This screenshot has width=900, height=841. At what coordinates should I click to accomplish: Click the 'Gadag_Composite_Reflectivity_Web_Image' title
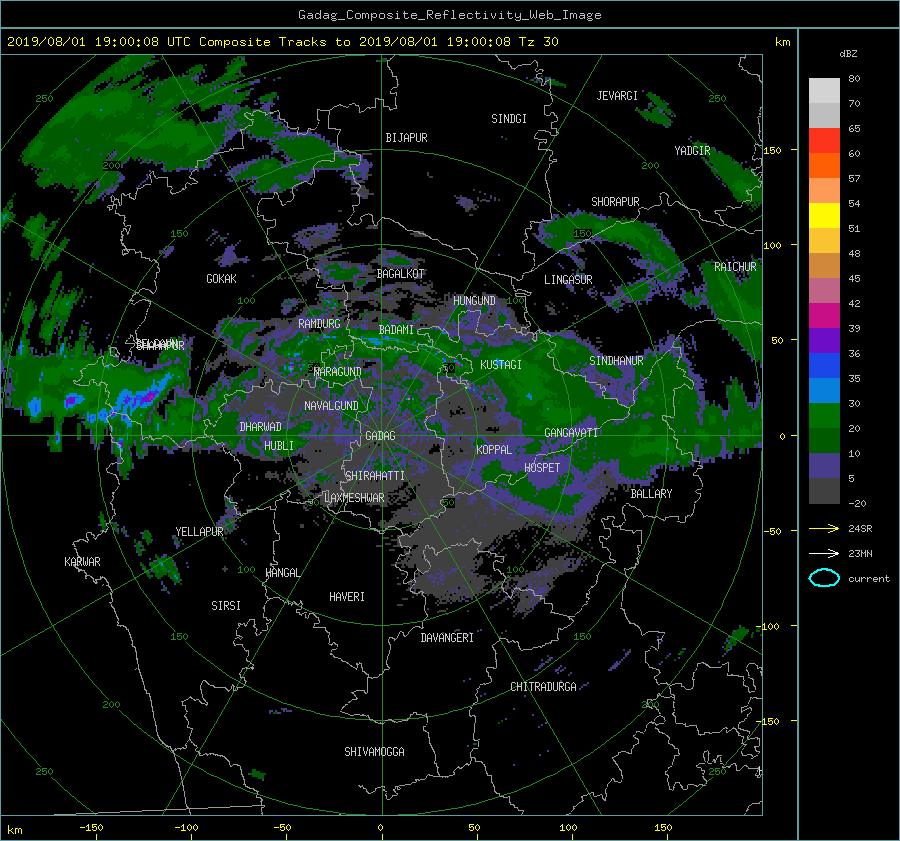coord(449,15)
